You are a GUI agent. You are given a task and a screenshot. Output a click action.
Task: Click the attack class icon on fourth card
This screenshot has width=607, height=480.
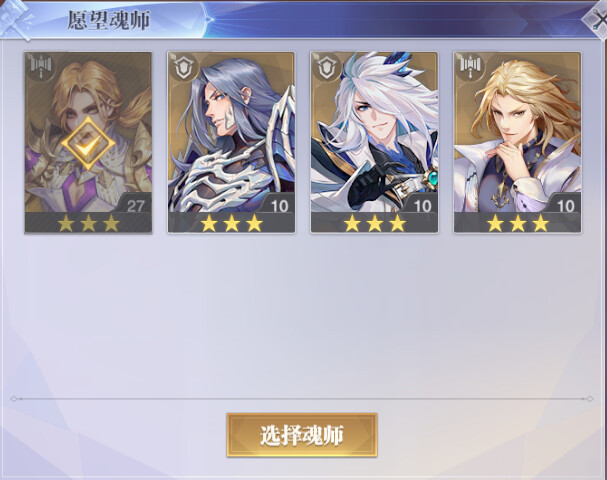(471, 67)
